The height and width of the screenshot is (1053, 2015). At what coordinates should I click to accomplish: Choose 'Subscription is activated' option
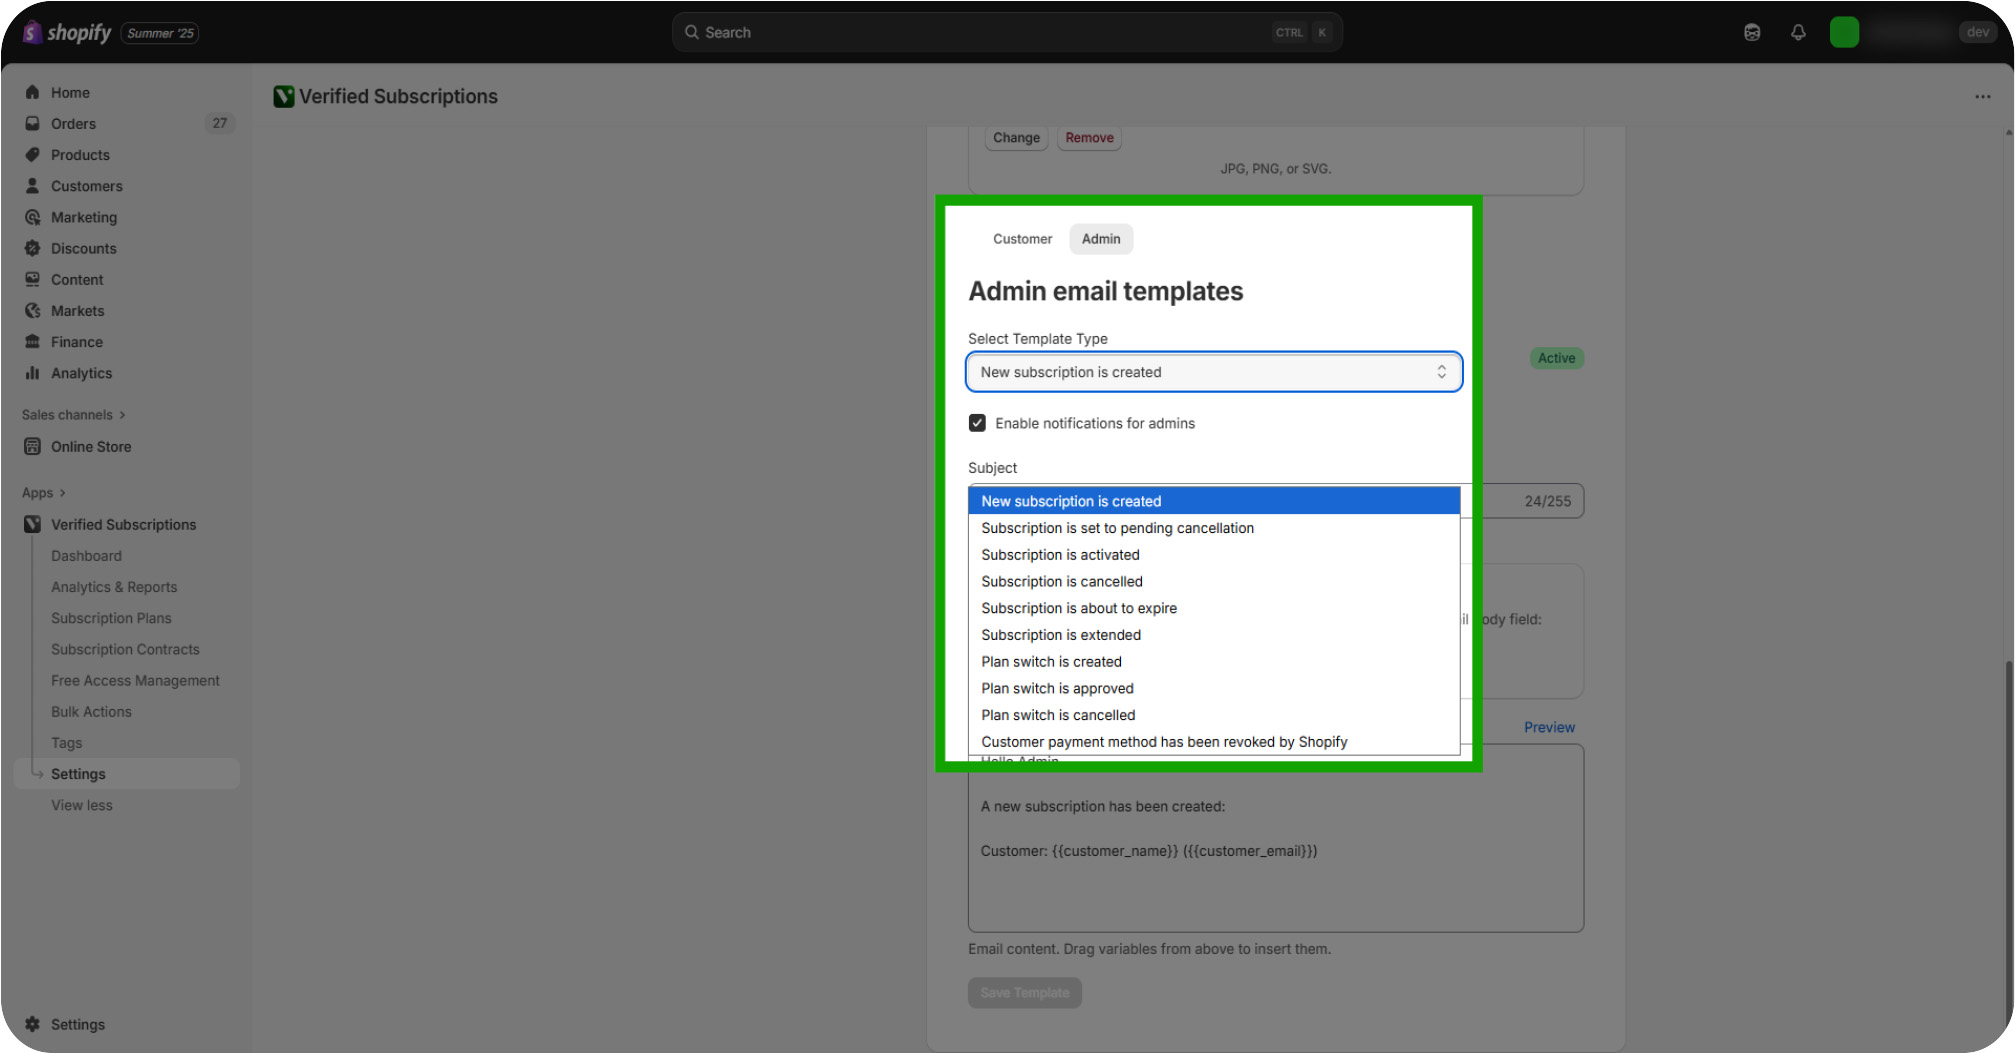[1214, 555]
